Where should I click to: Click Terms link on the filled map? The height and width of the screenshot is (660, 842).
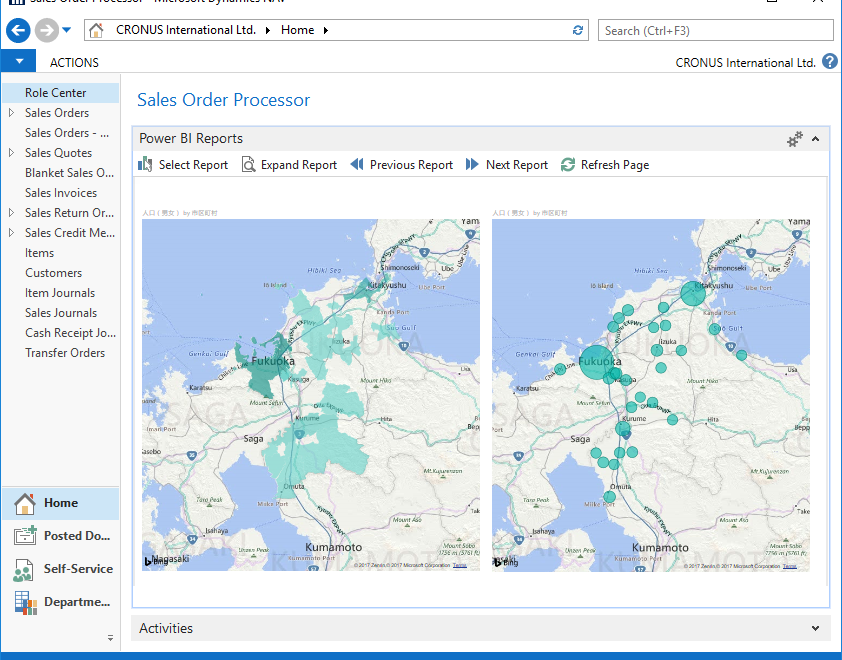click(460, 565)
